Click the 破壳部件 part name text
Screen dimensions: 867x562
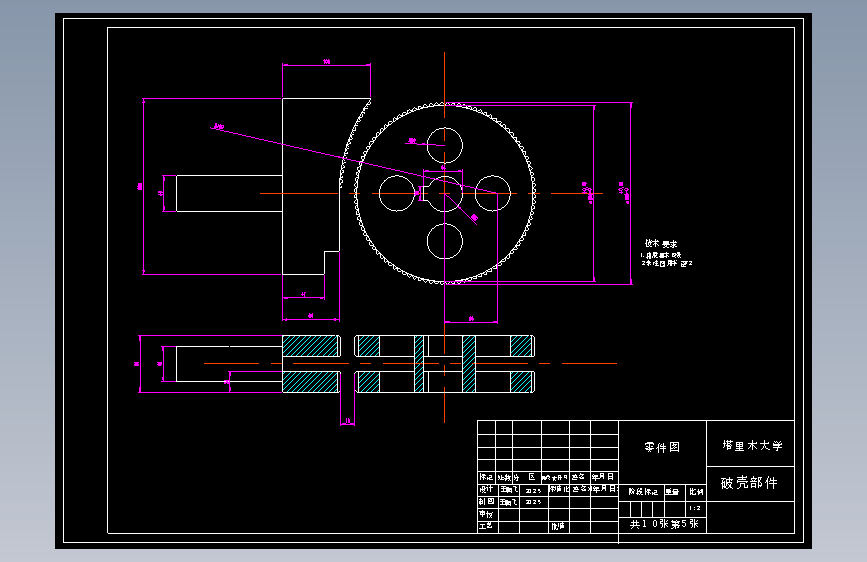click(749, 483)
